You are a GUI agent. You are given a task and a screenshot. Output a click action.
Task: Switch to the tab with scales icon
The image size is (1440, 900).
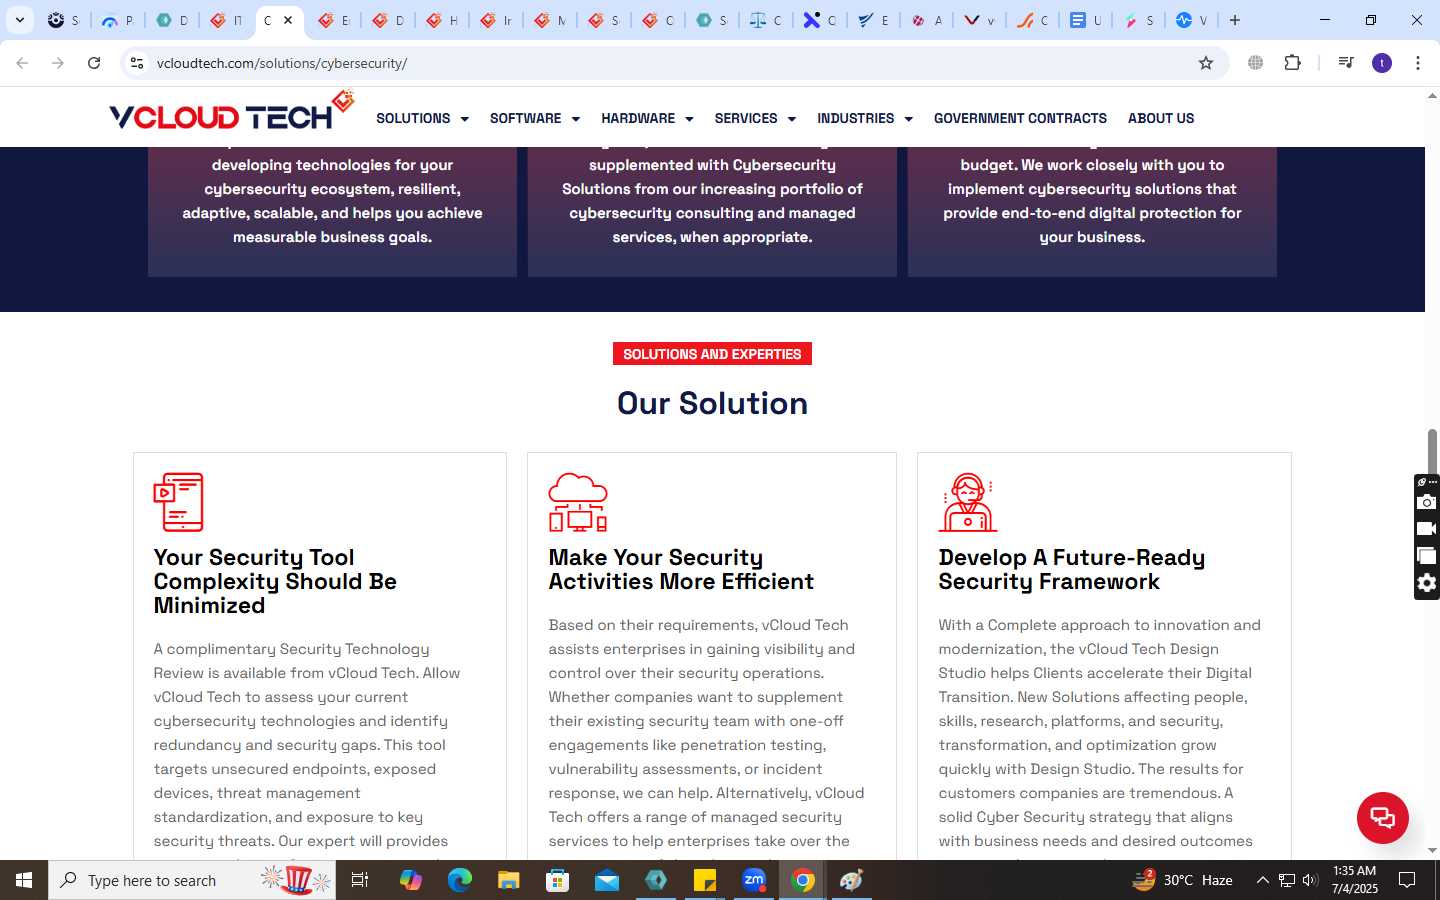click(765, 20)
